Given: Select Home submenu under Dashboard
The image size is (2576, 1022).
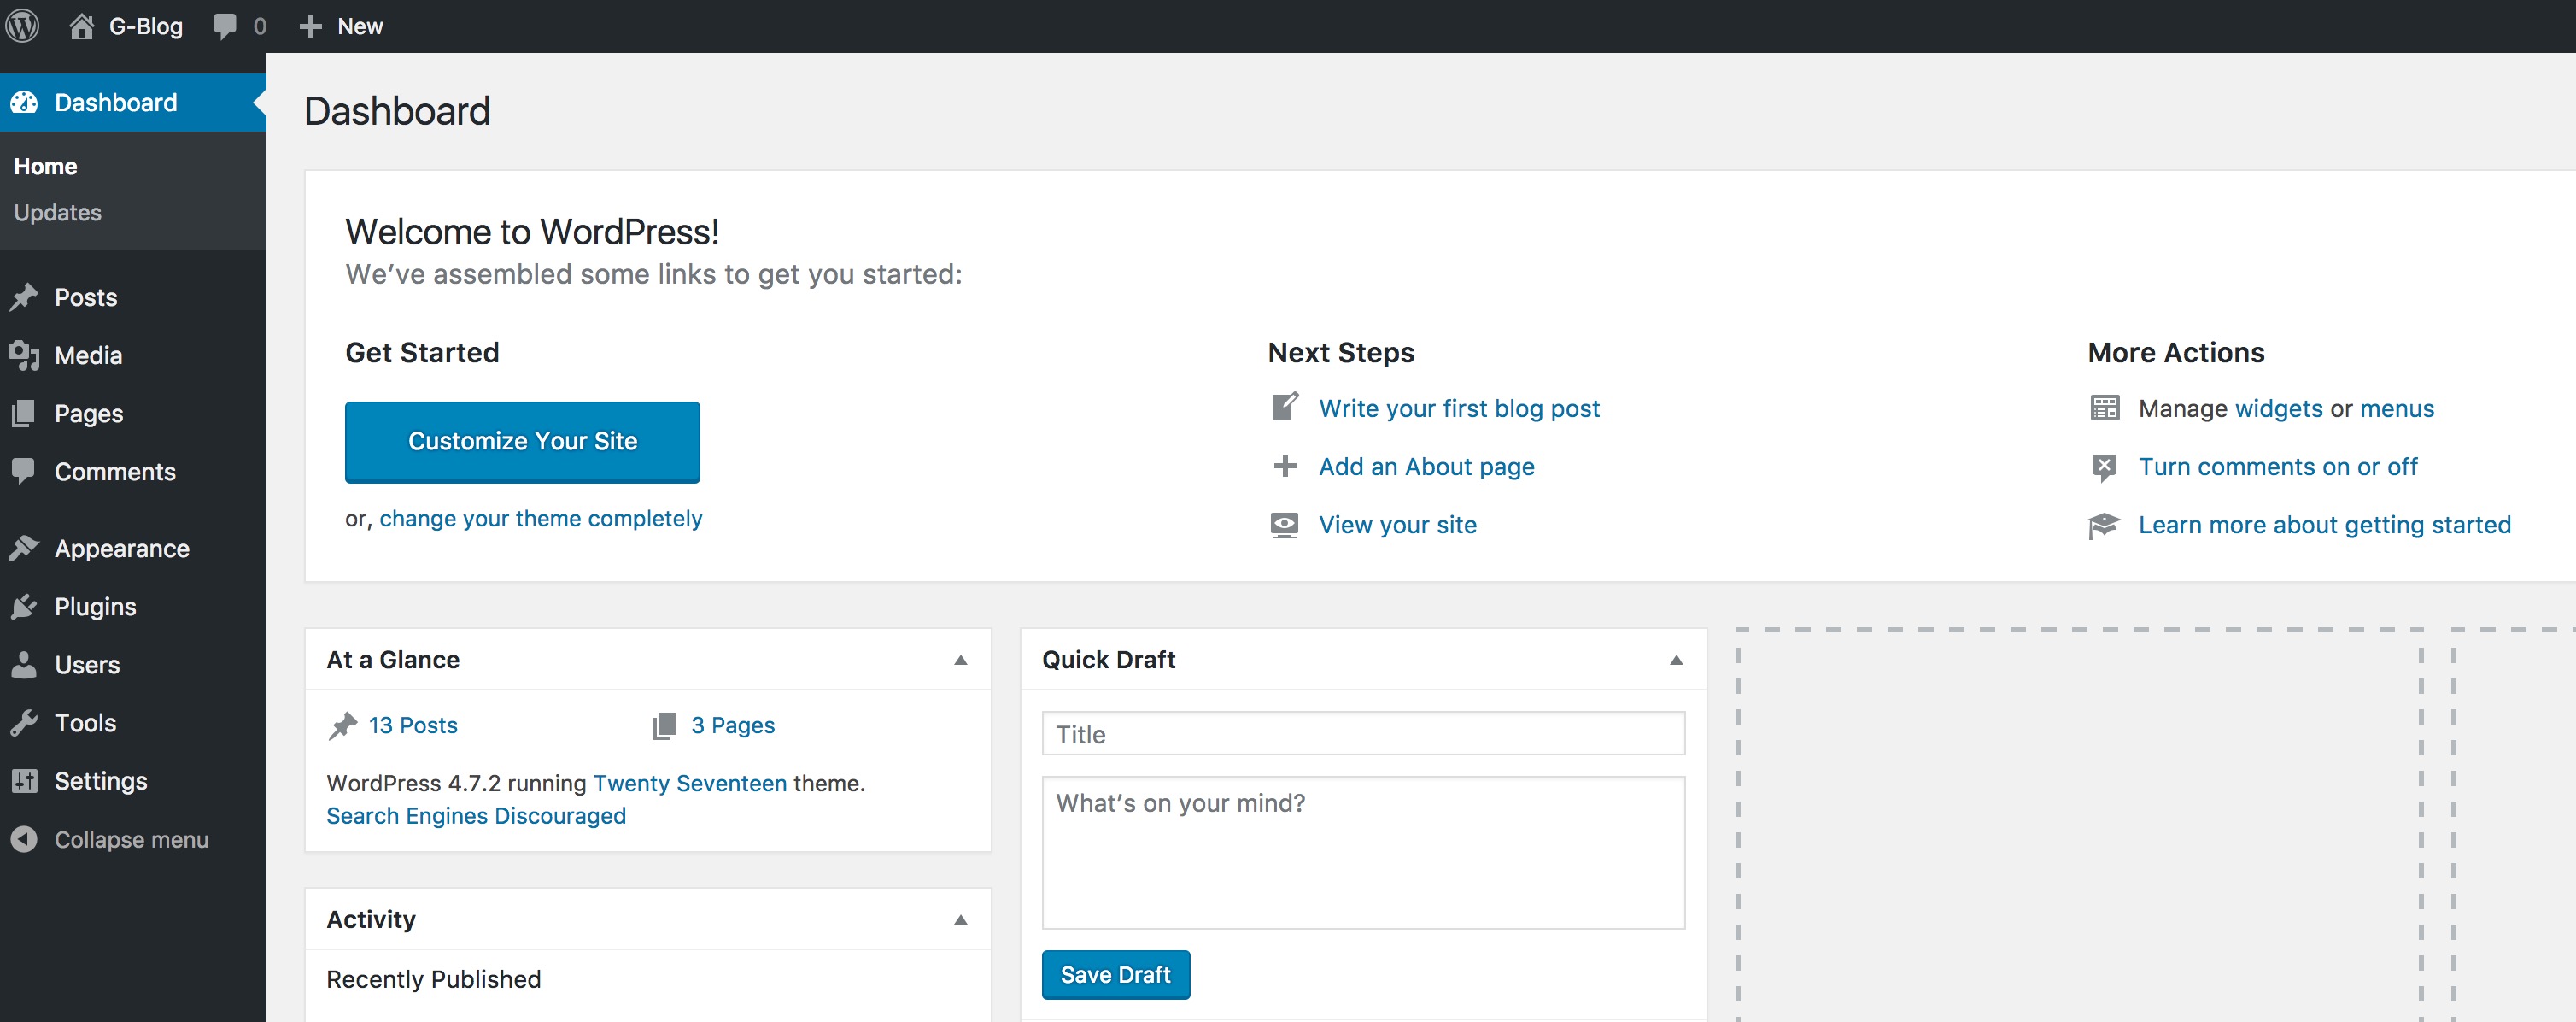Looking at the screenshot, I should pyautogui.click(x=45, y=166).
